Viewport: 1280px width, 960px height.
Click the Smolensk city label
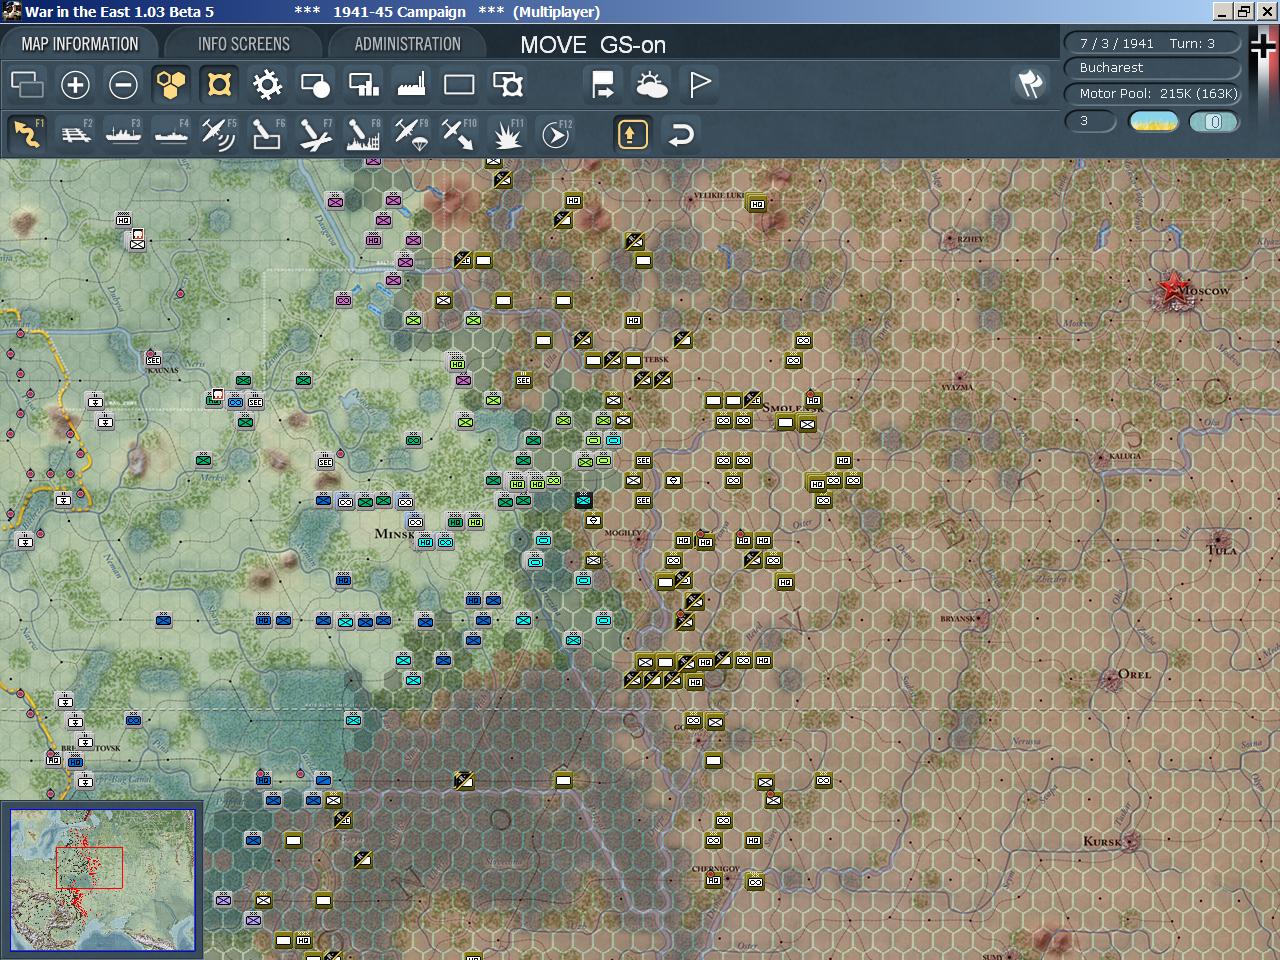793,408
